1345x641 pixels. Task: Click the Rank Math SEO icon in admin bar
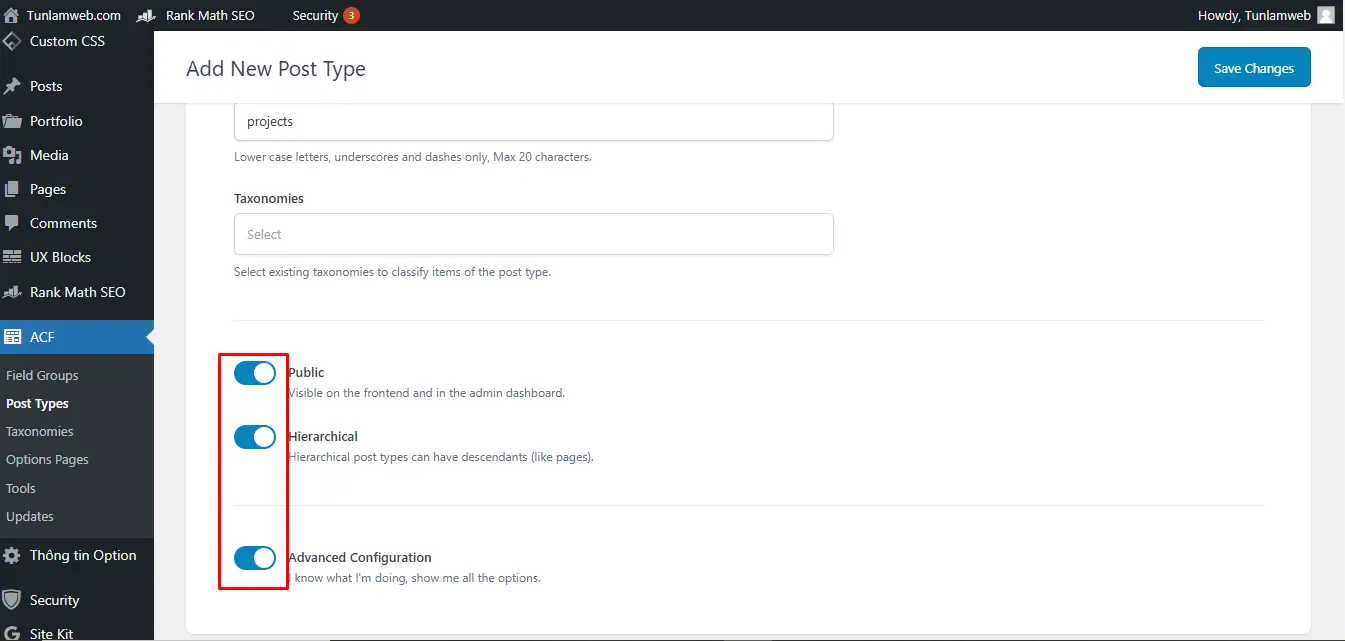[146, 15]
